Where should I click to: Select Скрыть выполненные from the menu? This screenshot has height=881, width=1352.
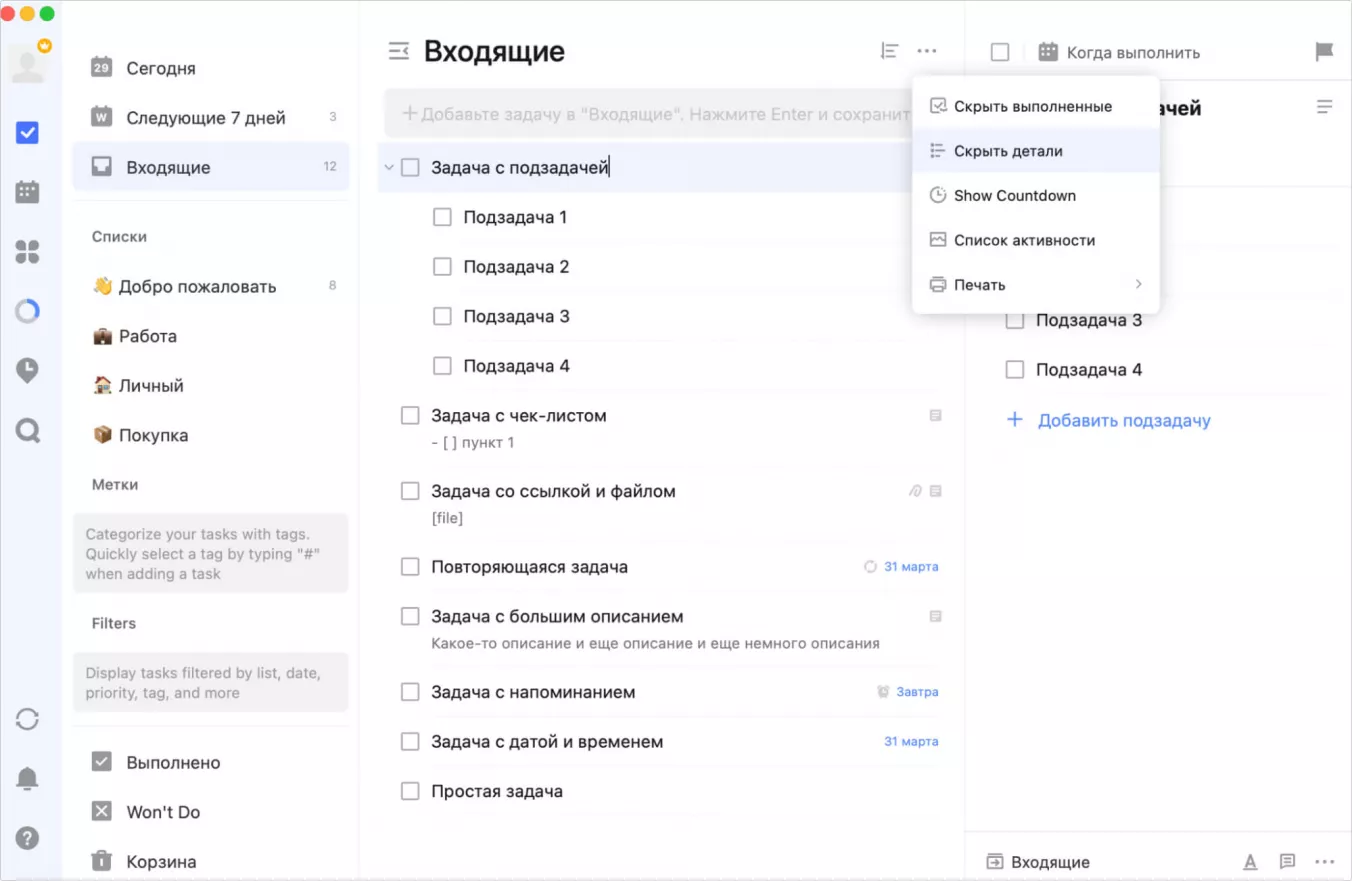point(1036,106)
